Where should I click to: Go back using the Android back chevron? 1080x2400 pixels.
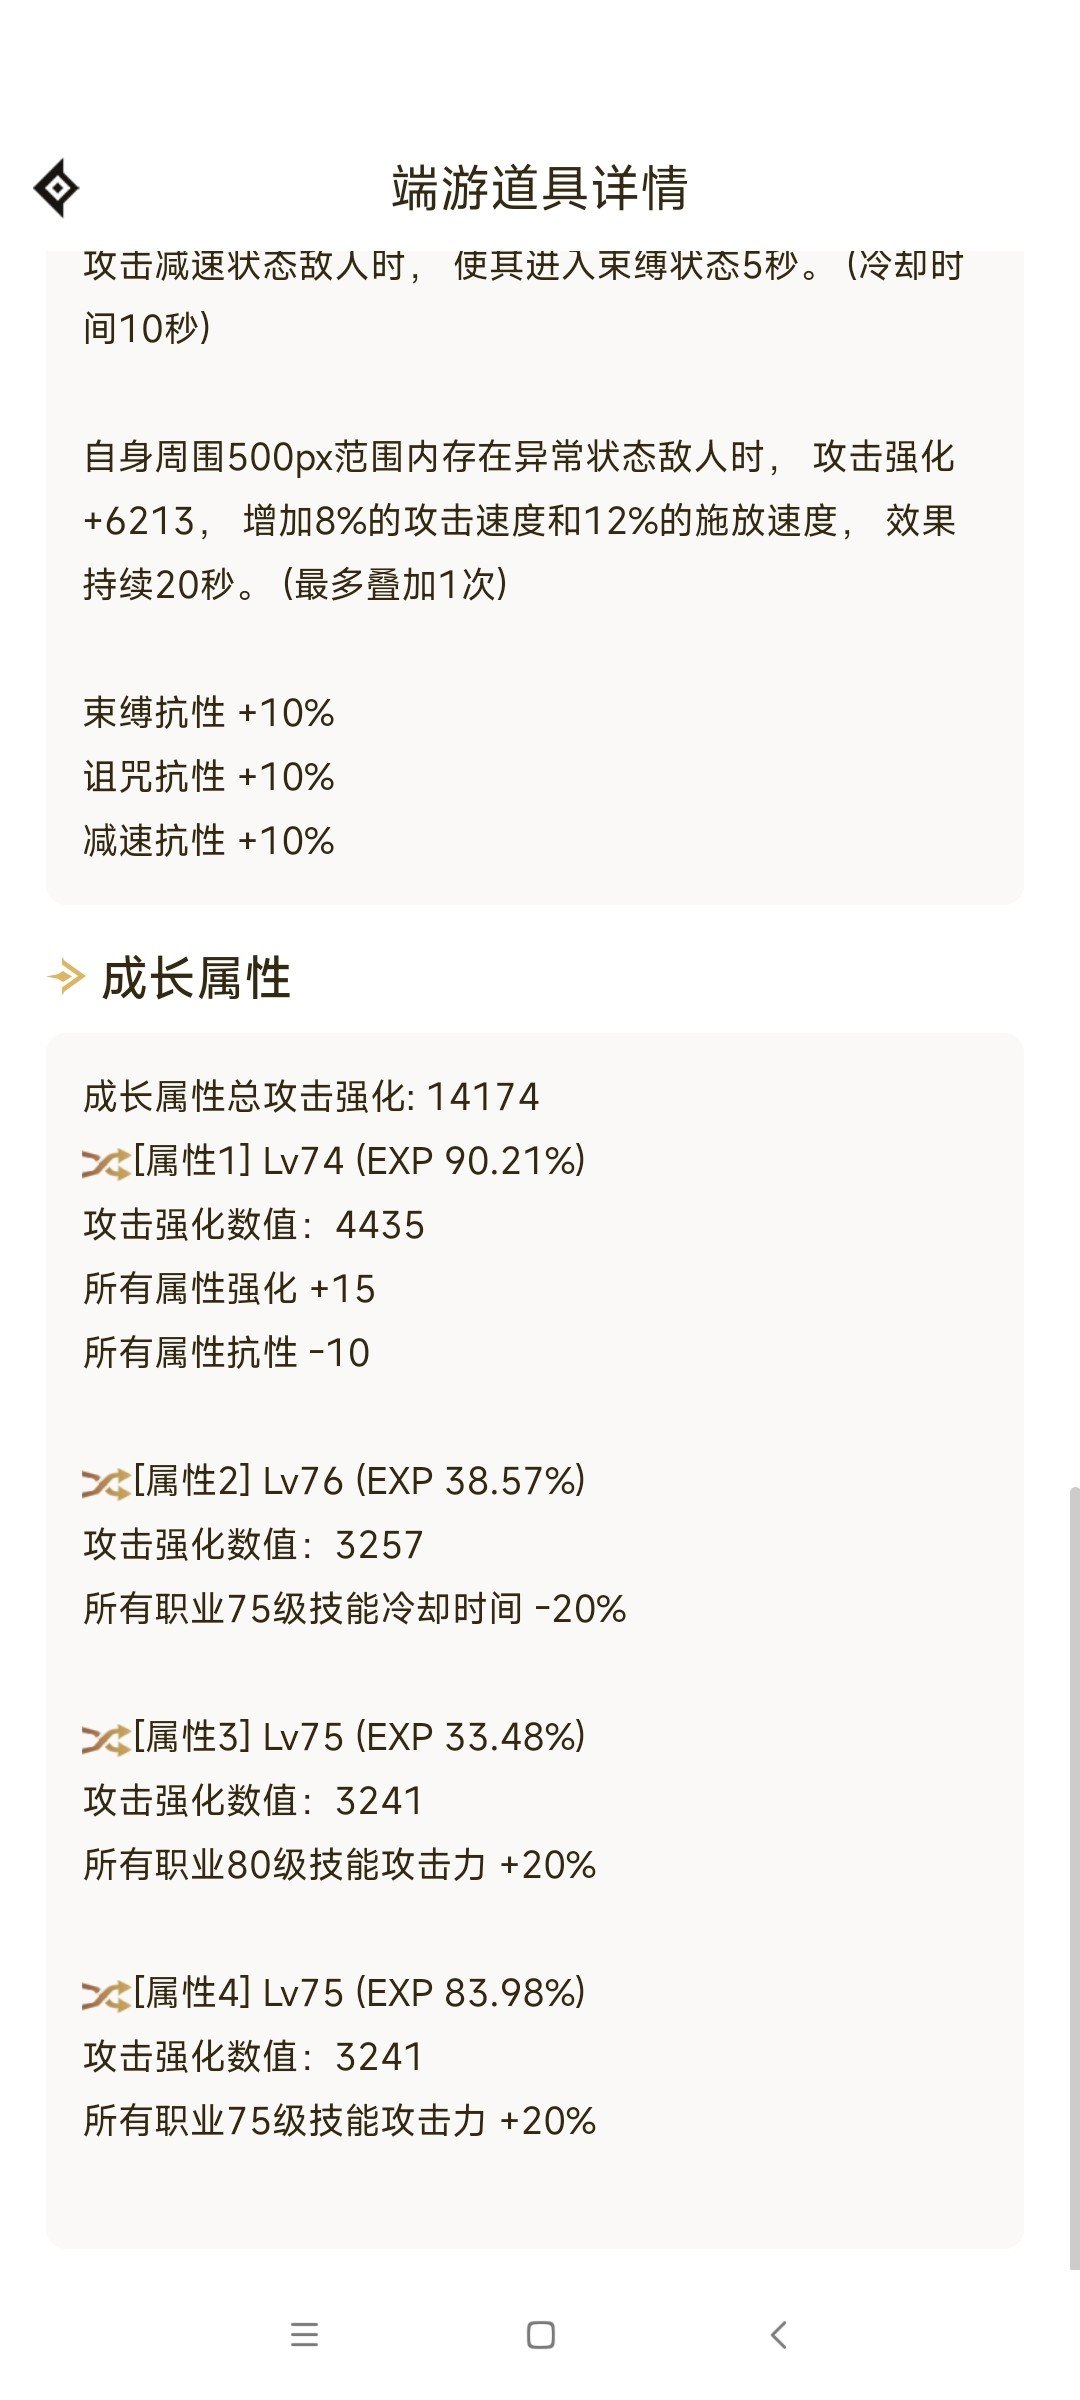779,2335
